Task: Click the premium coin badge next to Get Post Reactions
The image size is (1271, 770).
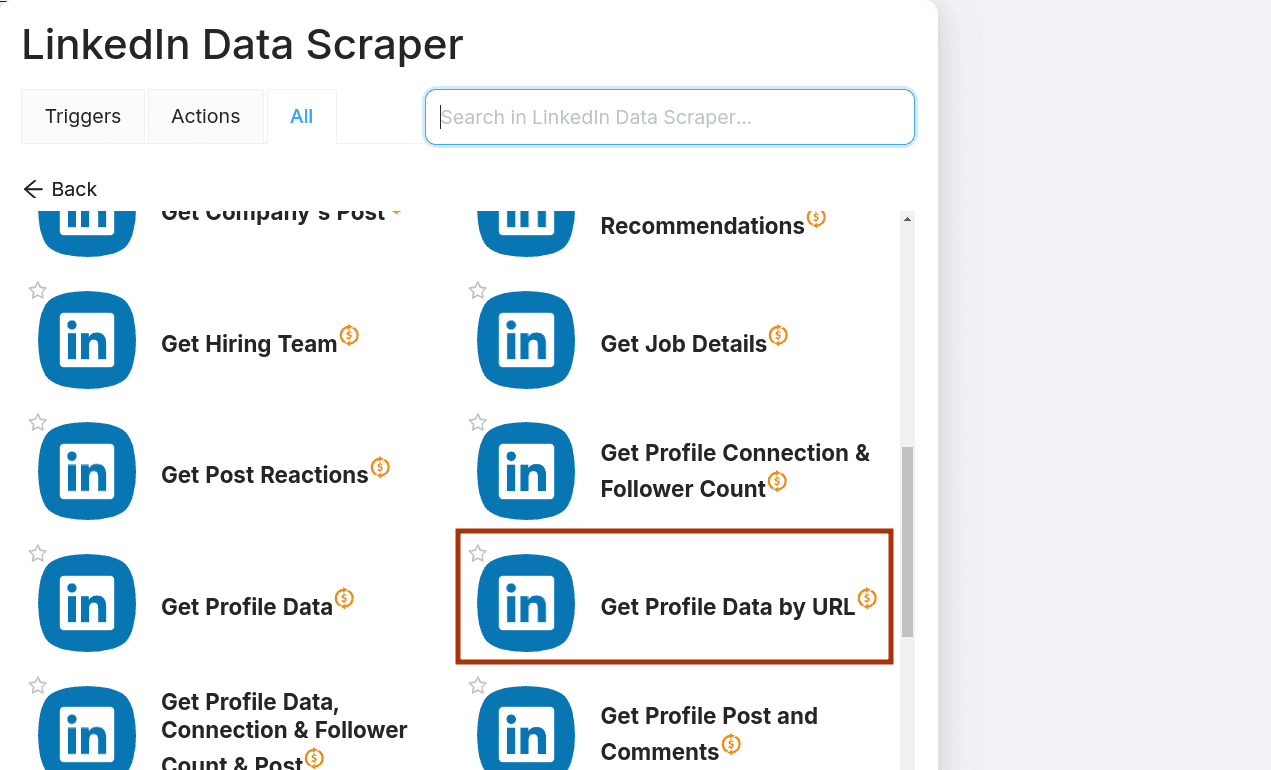Action: pos(380,467)
